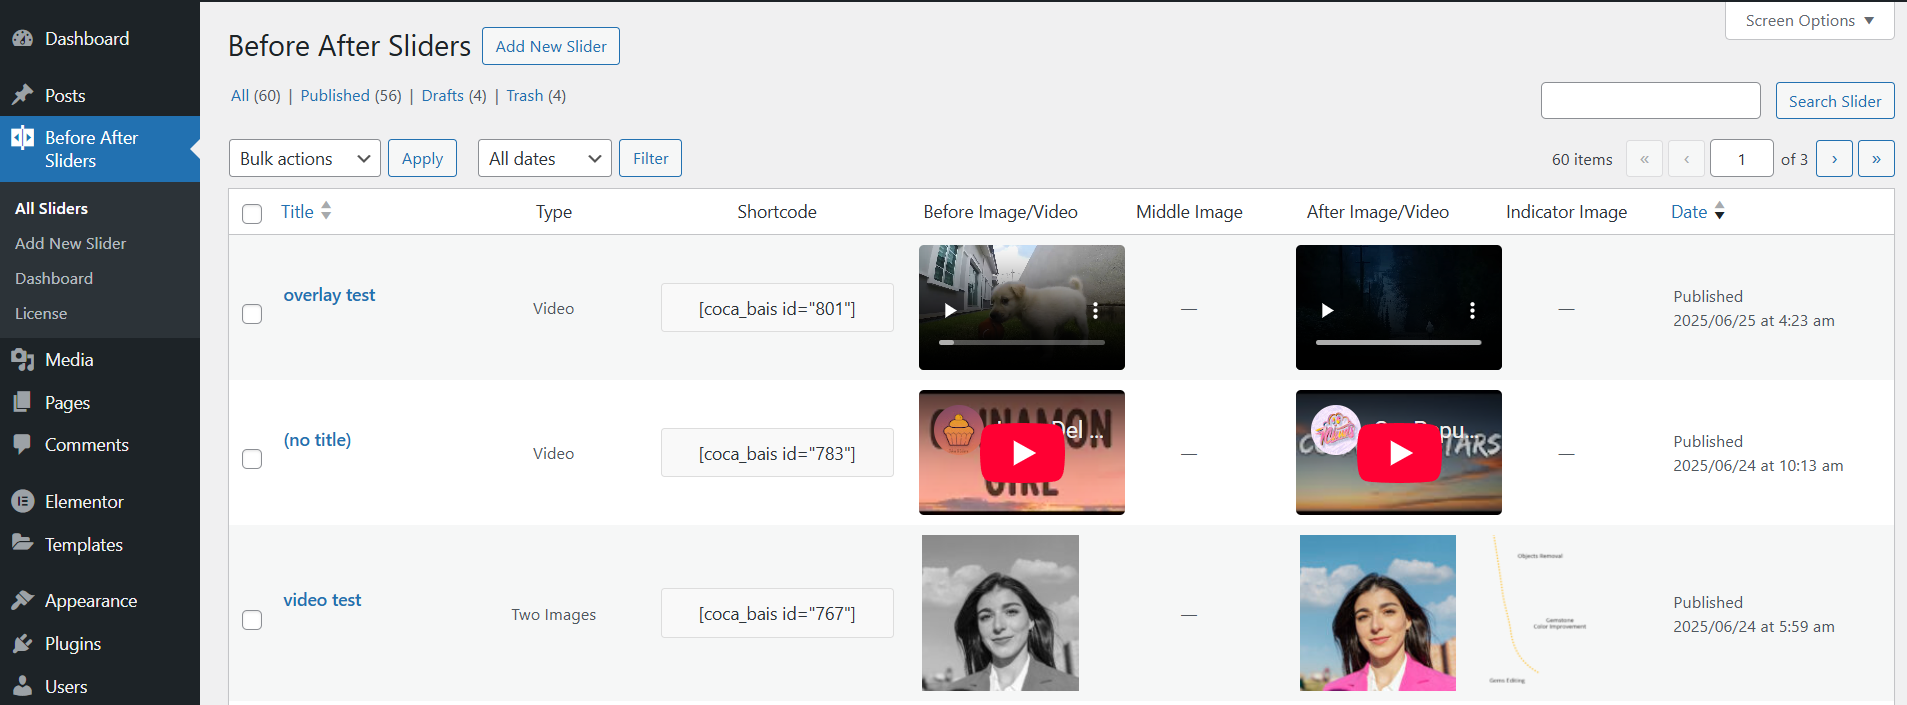This screenshot has height=705, width=1907.
Task: Sort by Title using the sort arrows
Action: [x=326, y=211]
